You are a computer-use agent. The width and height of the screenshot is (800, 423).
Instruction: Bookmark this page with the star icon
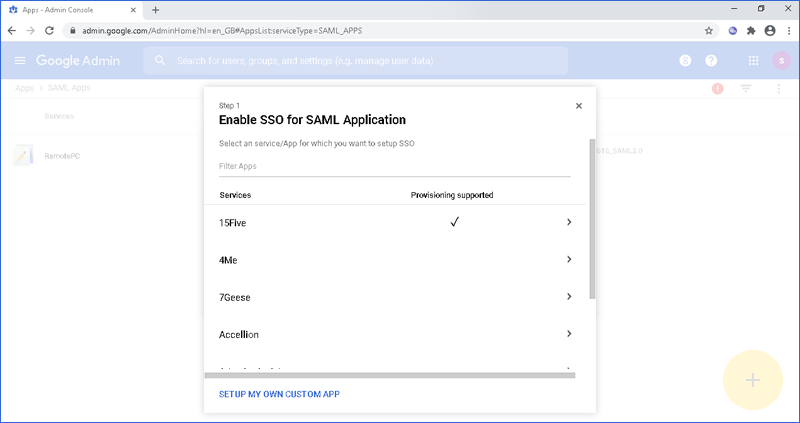pos(709,30)
